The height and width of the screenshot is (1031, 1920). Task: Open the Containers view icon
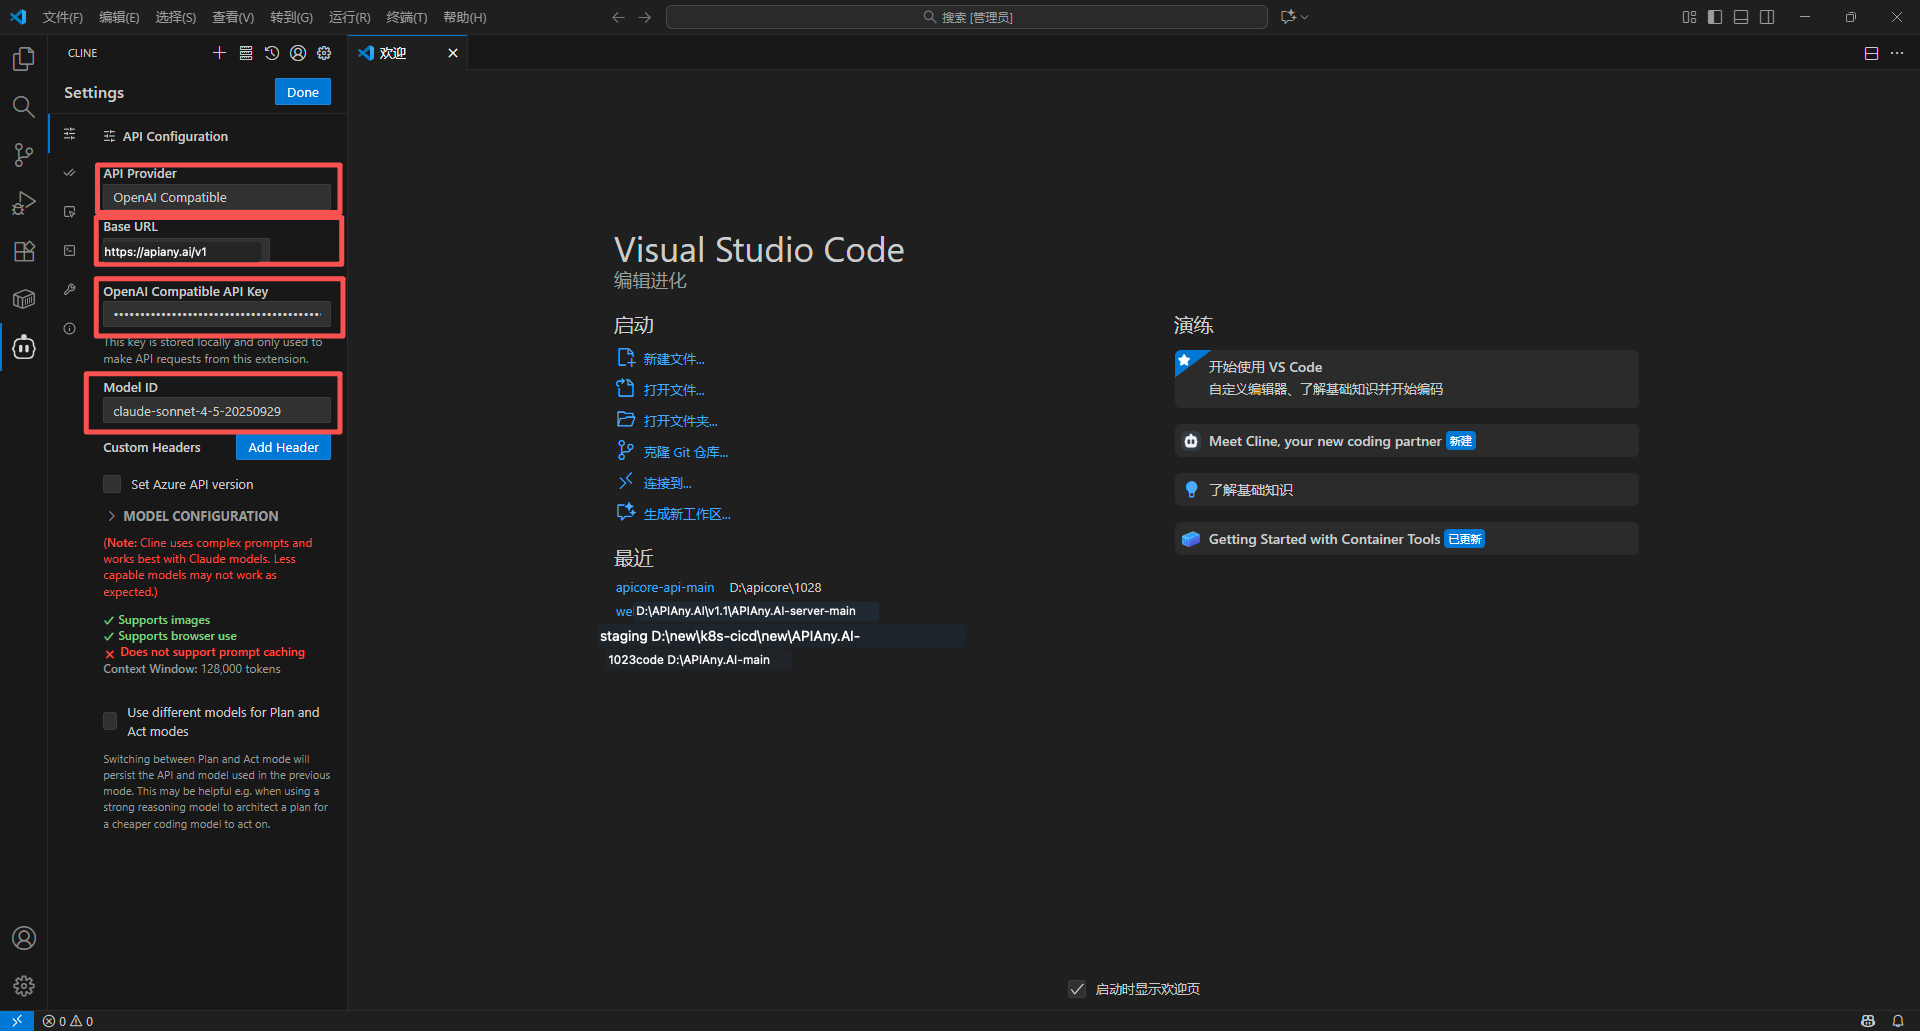[23, 299]
